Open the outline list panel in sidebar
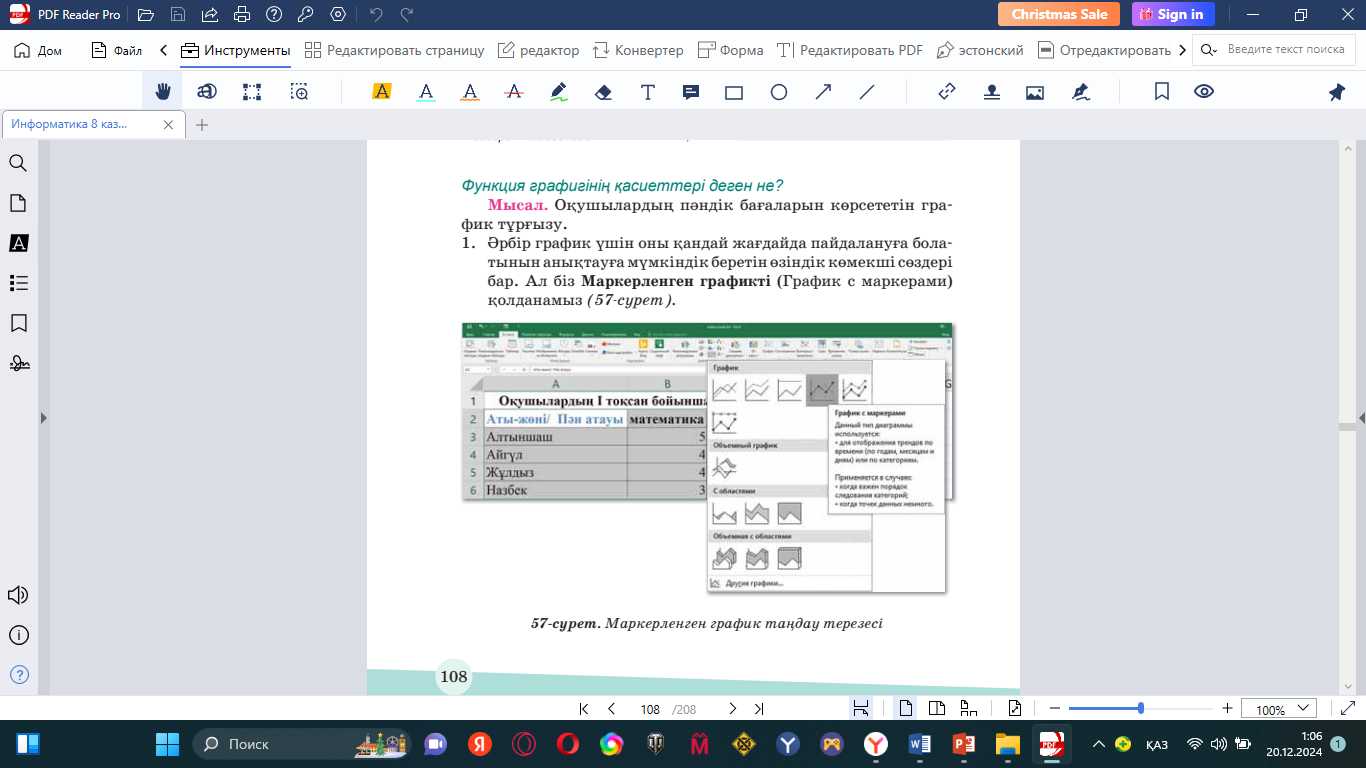 (x=18, y=283)
